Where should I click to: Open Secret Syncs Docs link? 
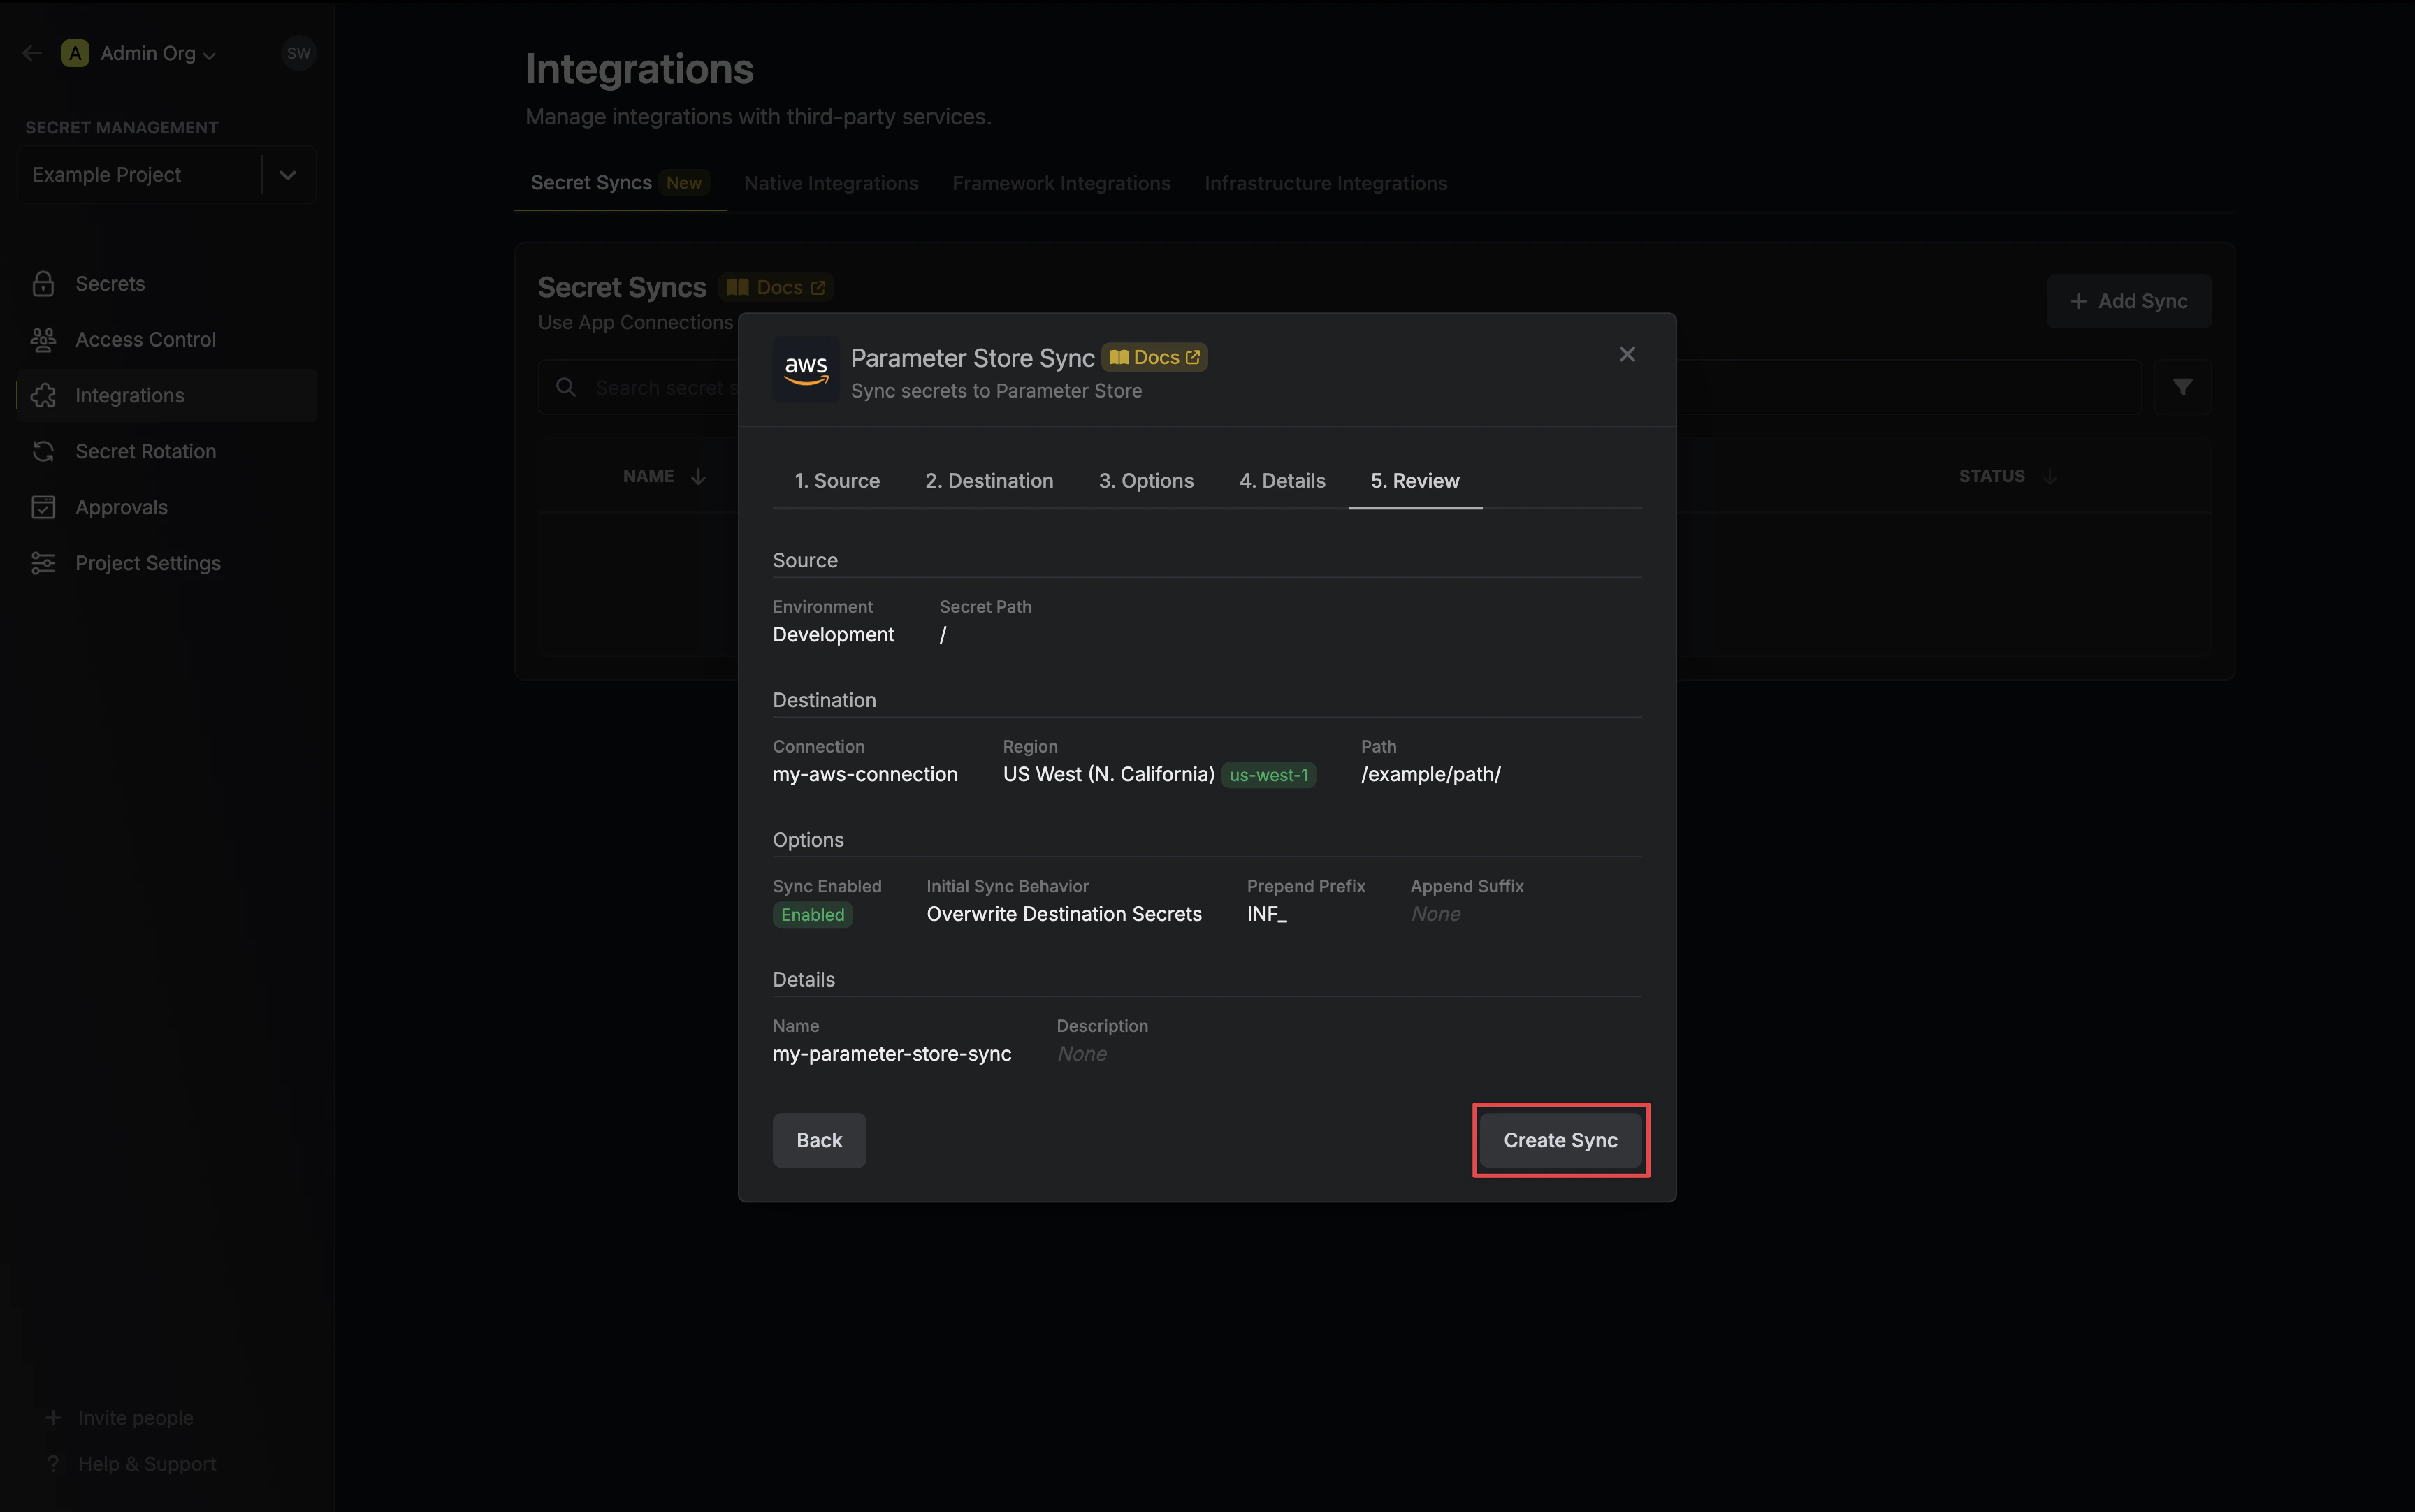tap(776, 288)
